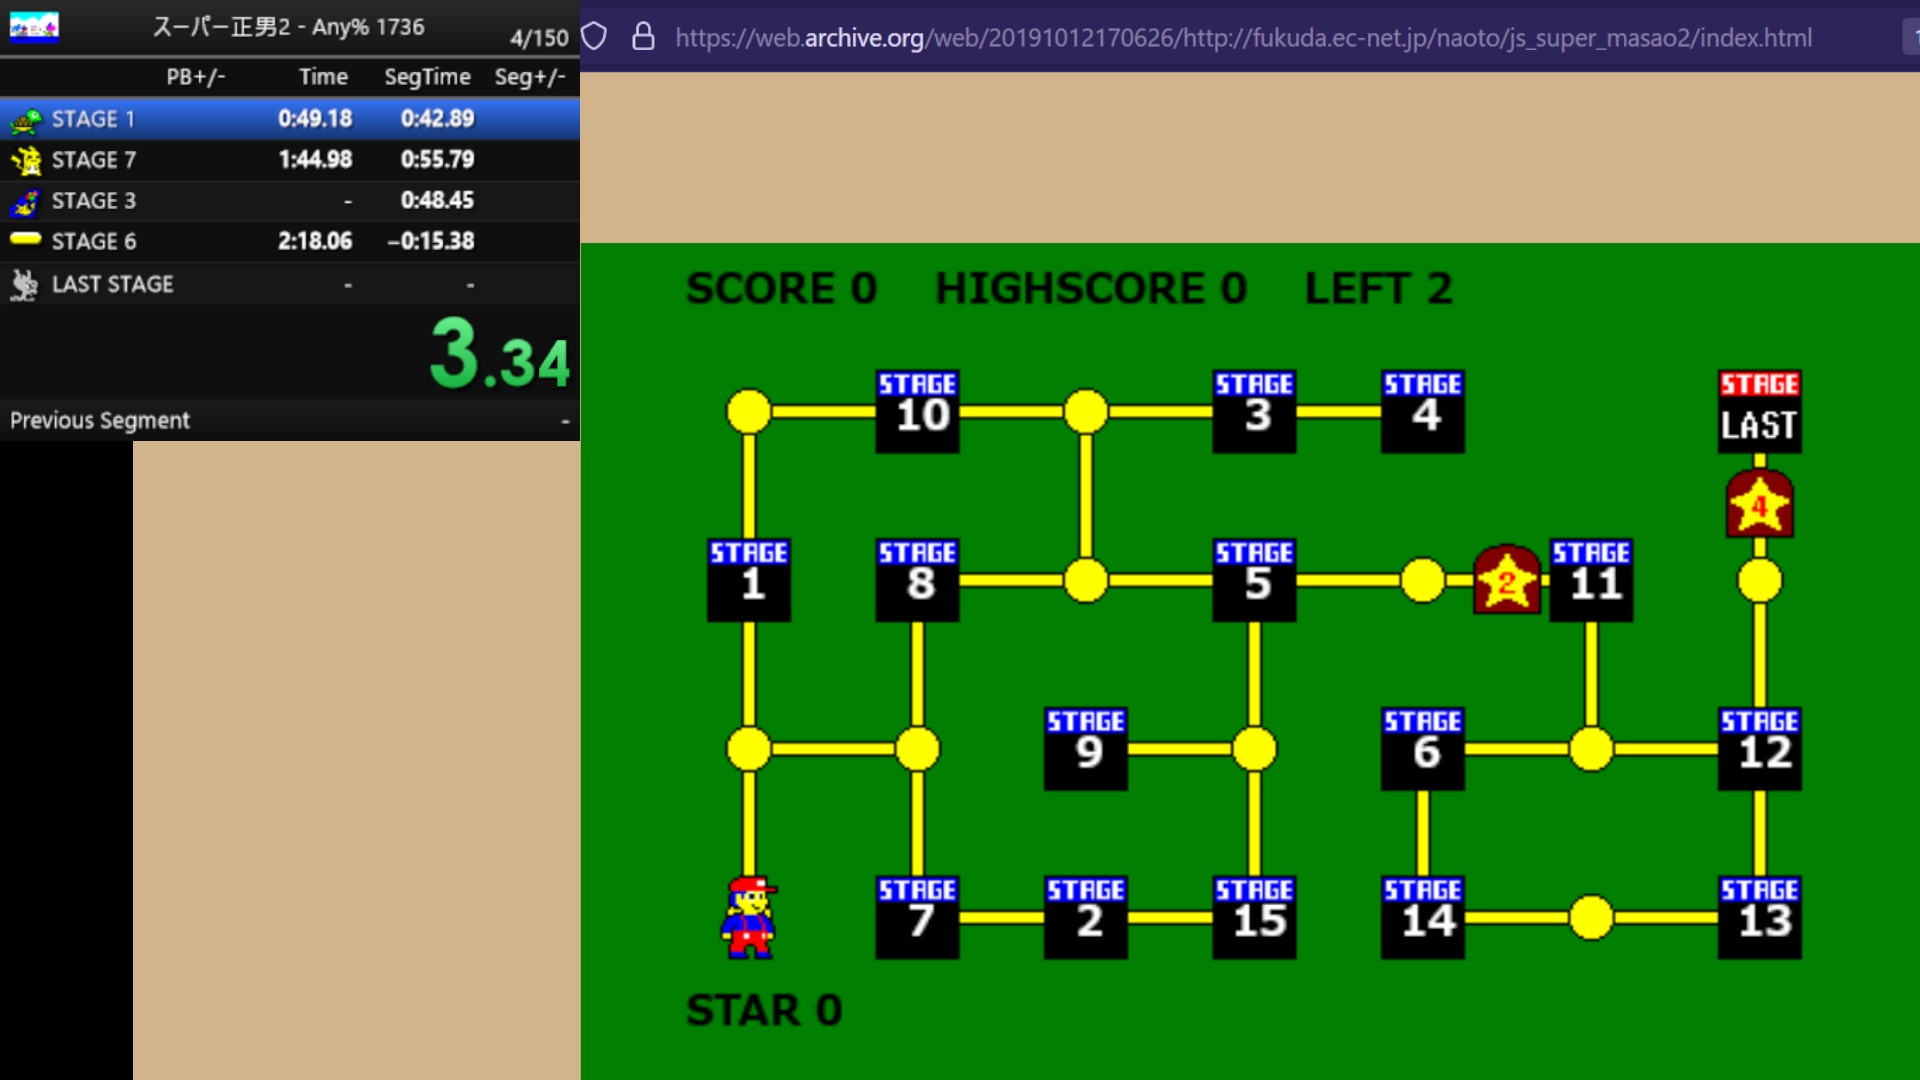Viewport: 1920px width, 1080px height.
Task: Click the STAGE 6 yellow bar icon
Action: tap(25, 239)
